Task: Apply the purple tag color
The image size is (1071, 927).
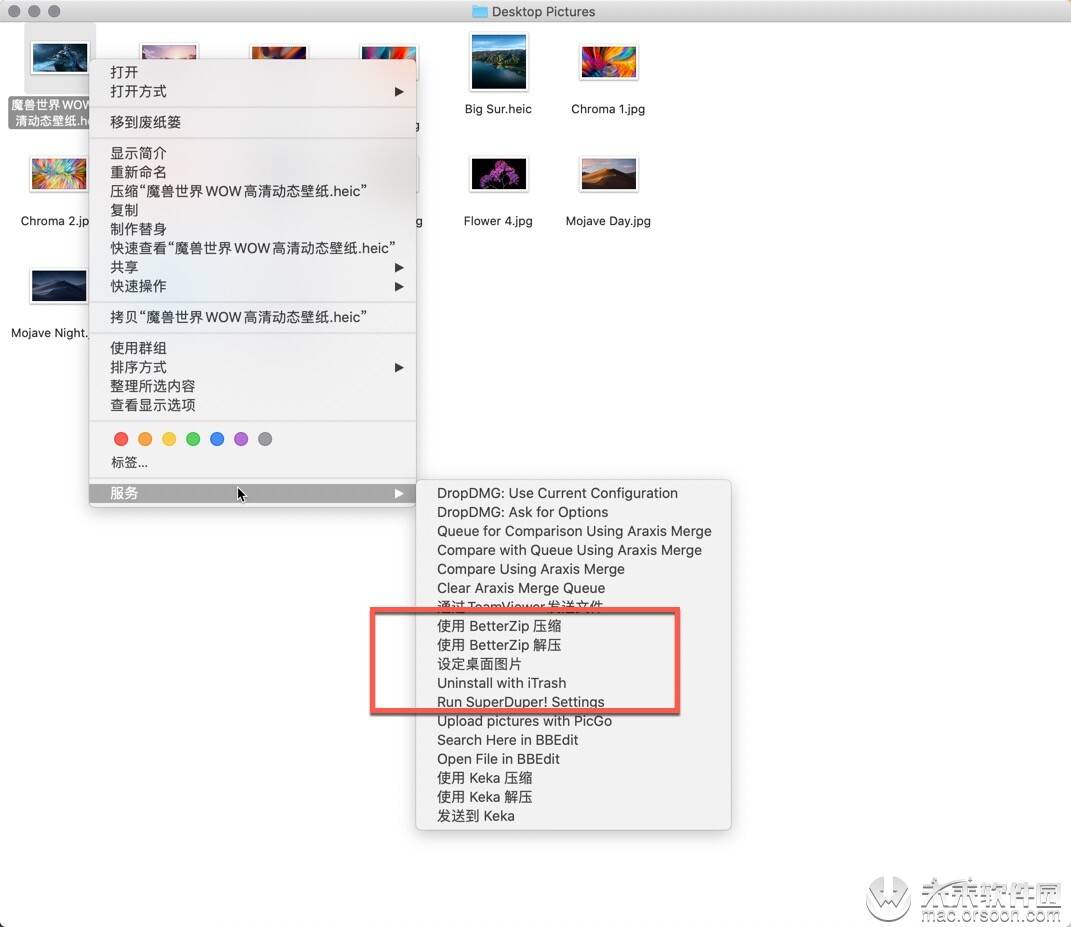Action: click(240, 439)
